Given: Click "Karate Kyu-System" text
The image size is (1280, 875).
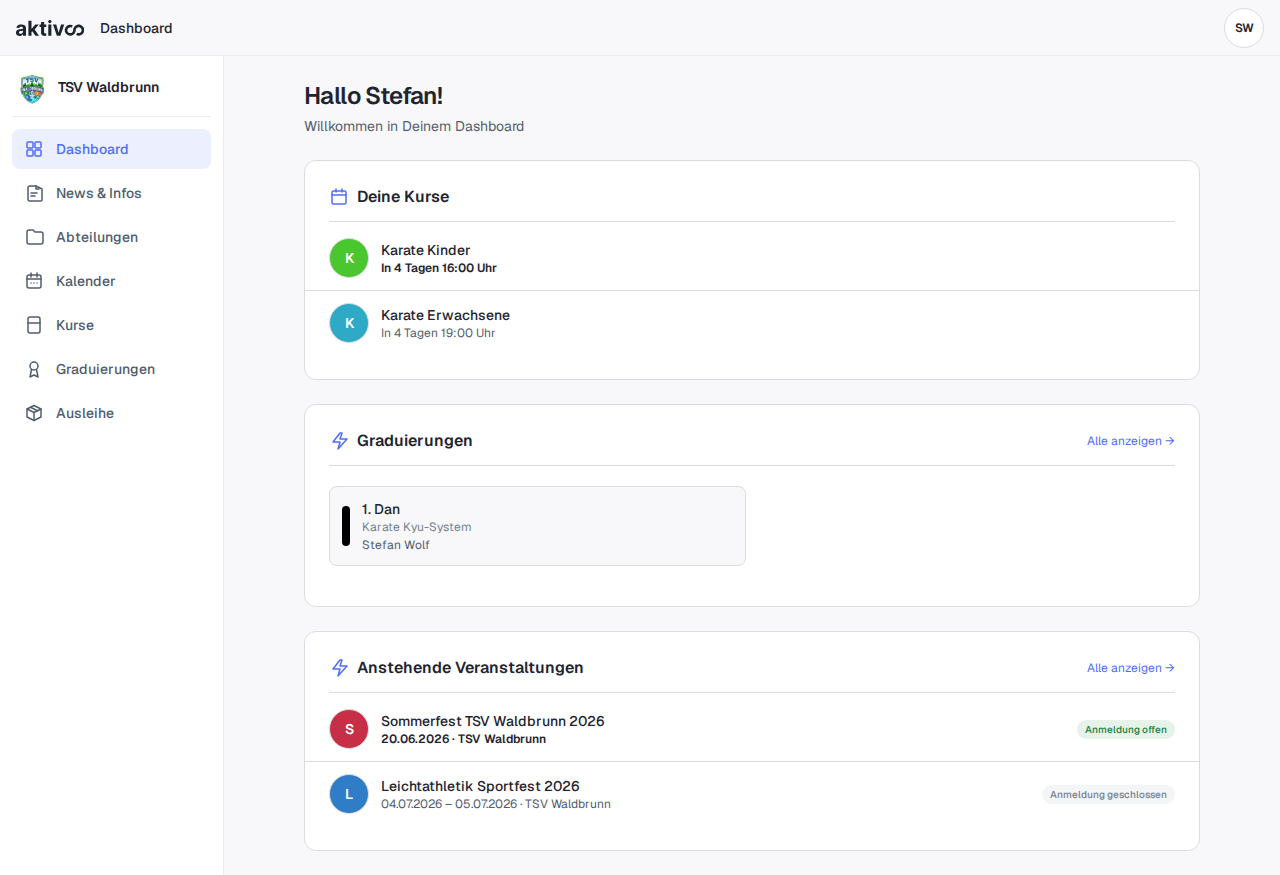Looking at the screenshot, I should click(416, 527).
